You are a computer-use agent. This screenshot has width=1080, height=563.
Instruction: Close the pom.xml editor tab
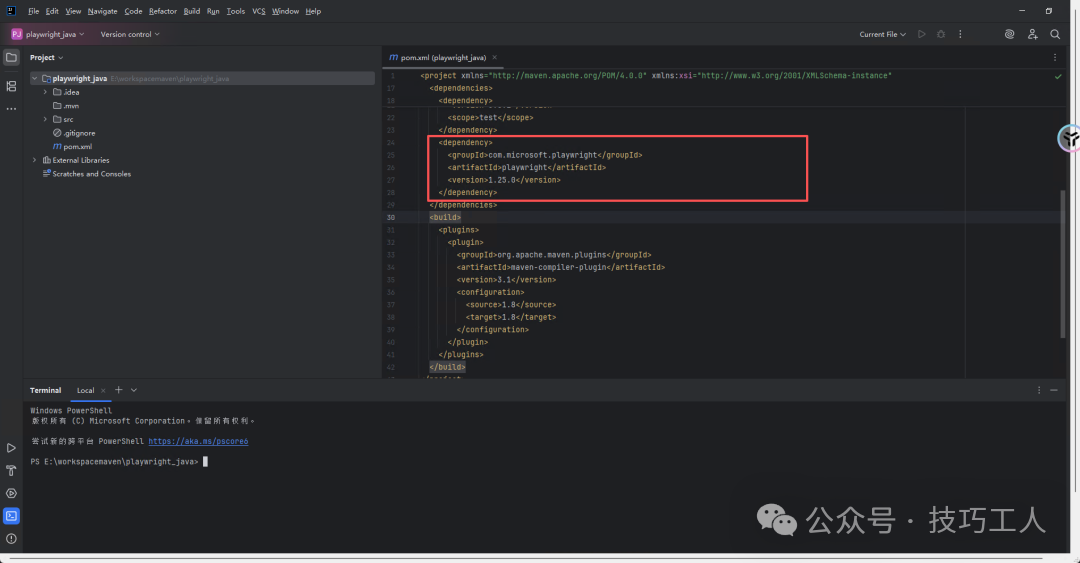pyautogui.click(x=495, y=58)
